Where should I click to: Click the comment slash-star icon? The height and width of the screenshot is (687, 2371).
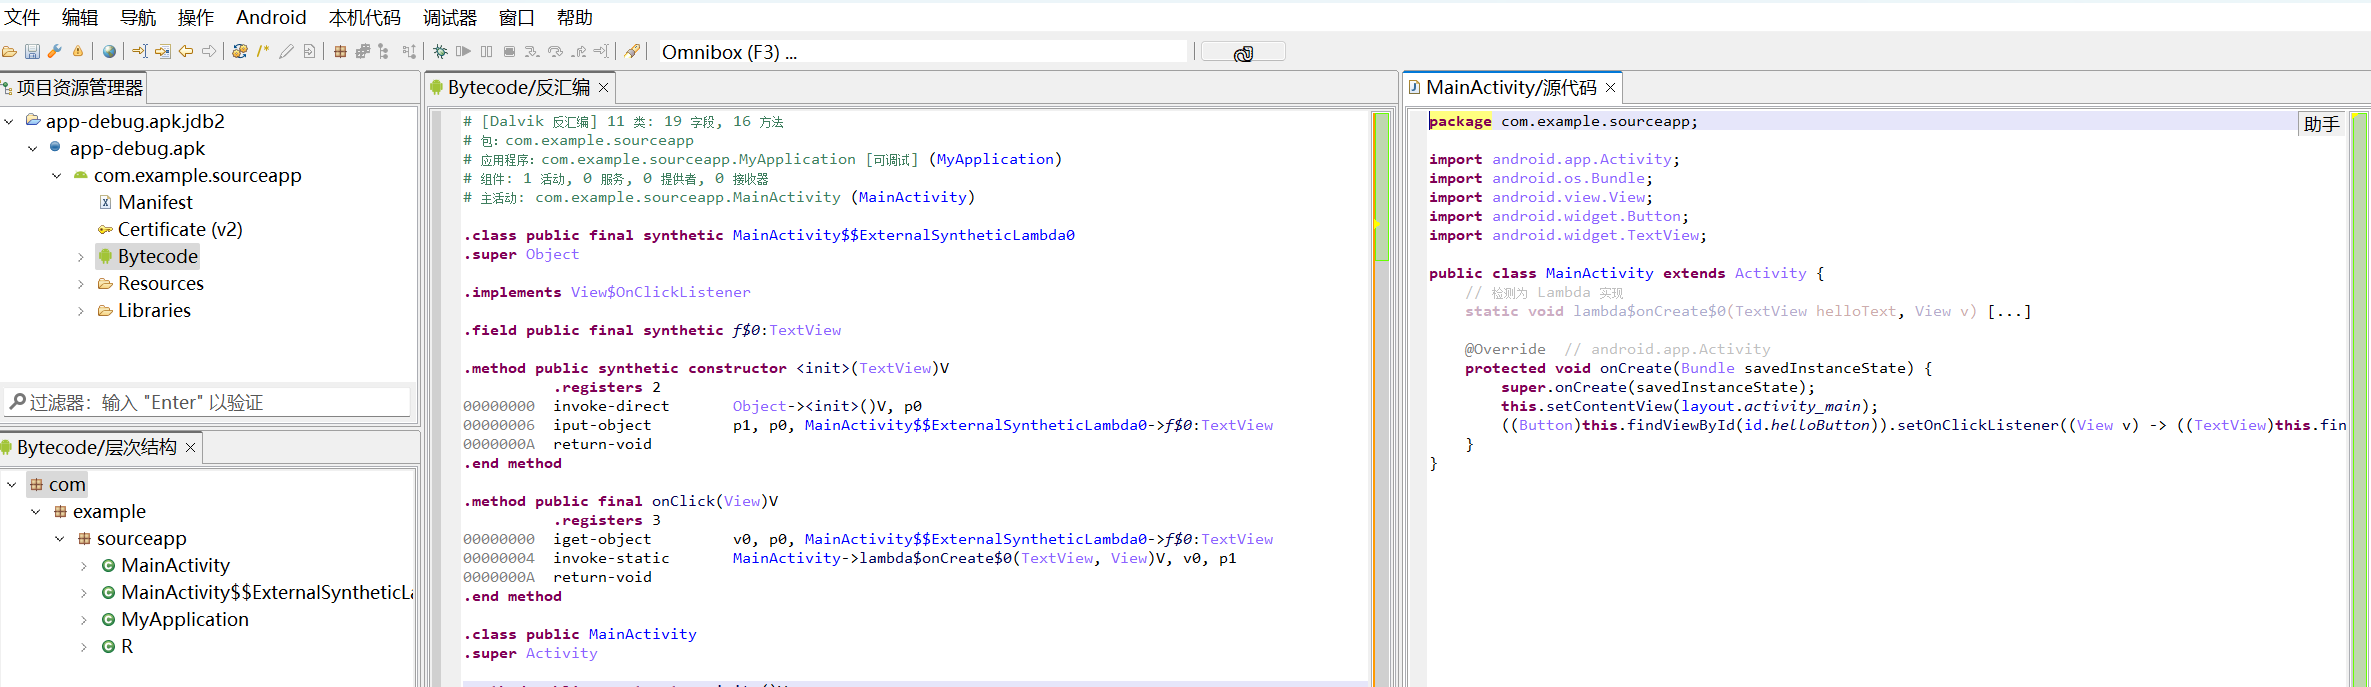pos(263,51)
